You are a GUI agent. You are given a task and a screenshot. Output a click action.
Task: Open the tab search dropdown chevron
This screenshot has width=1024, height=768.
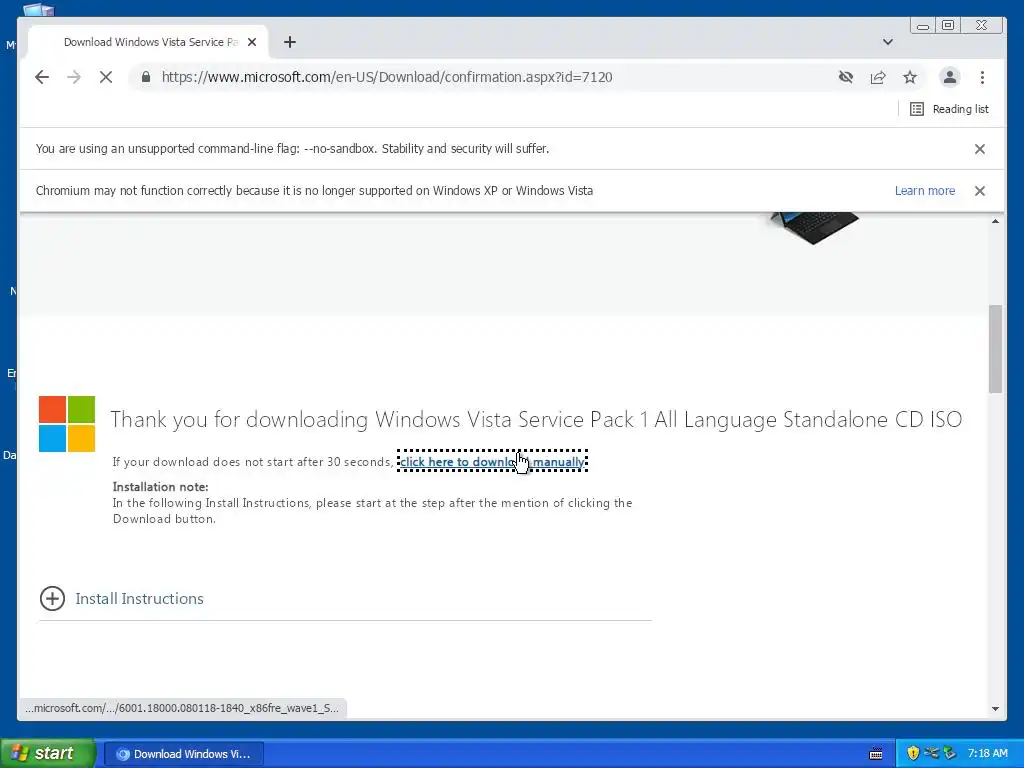click(888, 42)
